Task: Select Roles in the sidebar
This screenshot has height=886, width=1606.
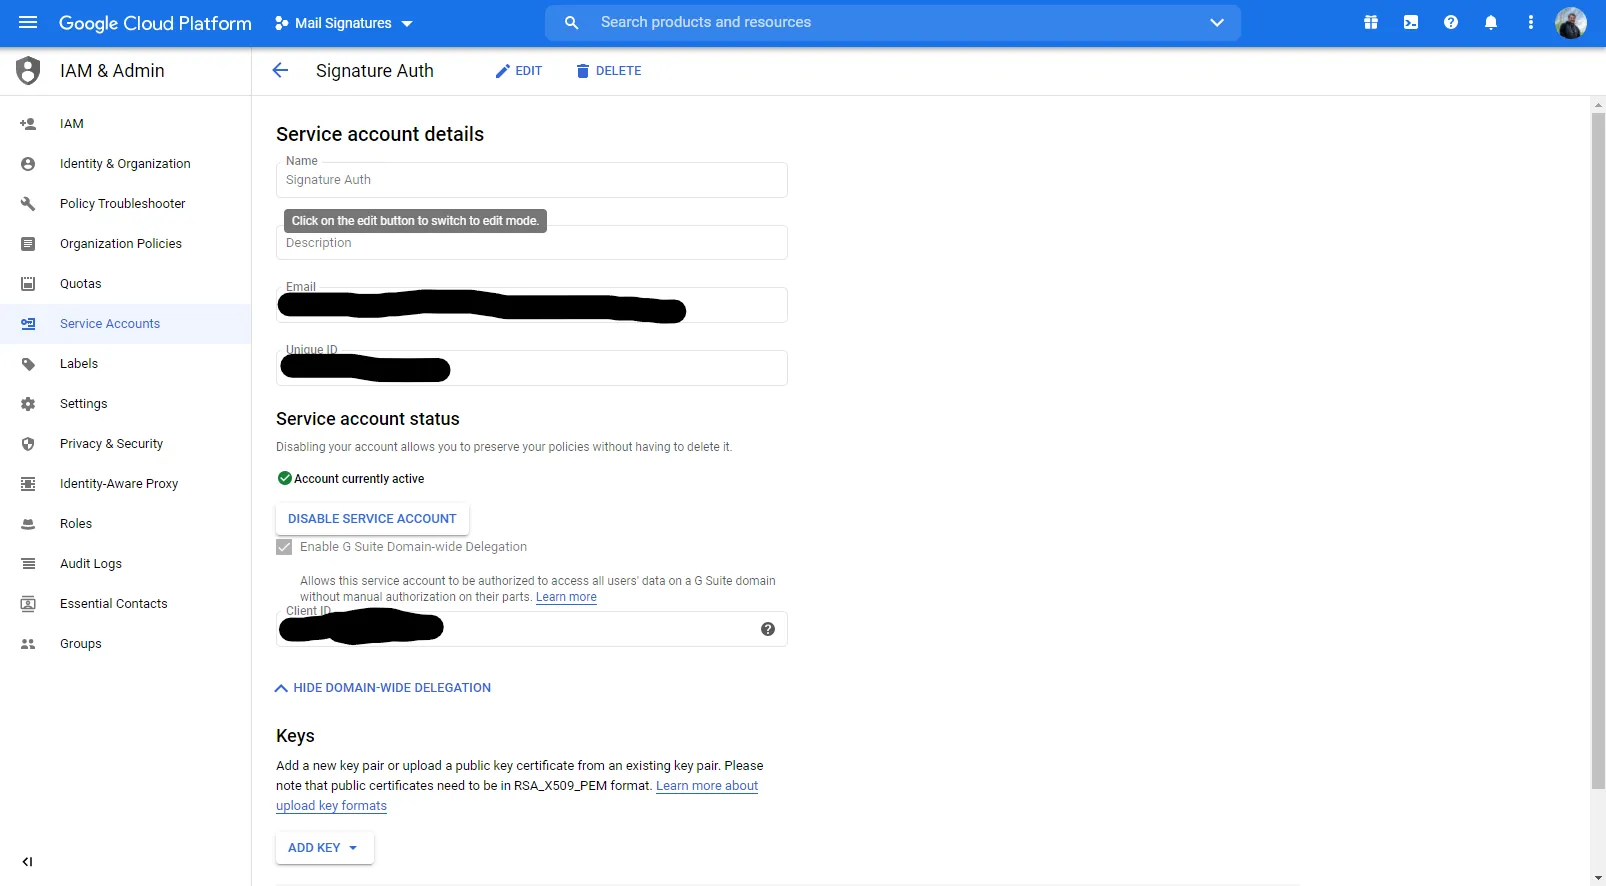Action: pyautogui.click(x=76, y=524)
